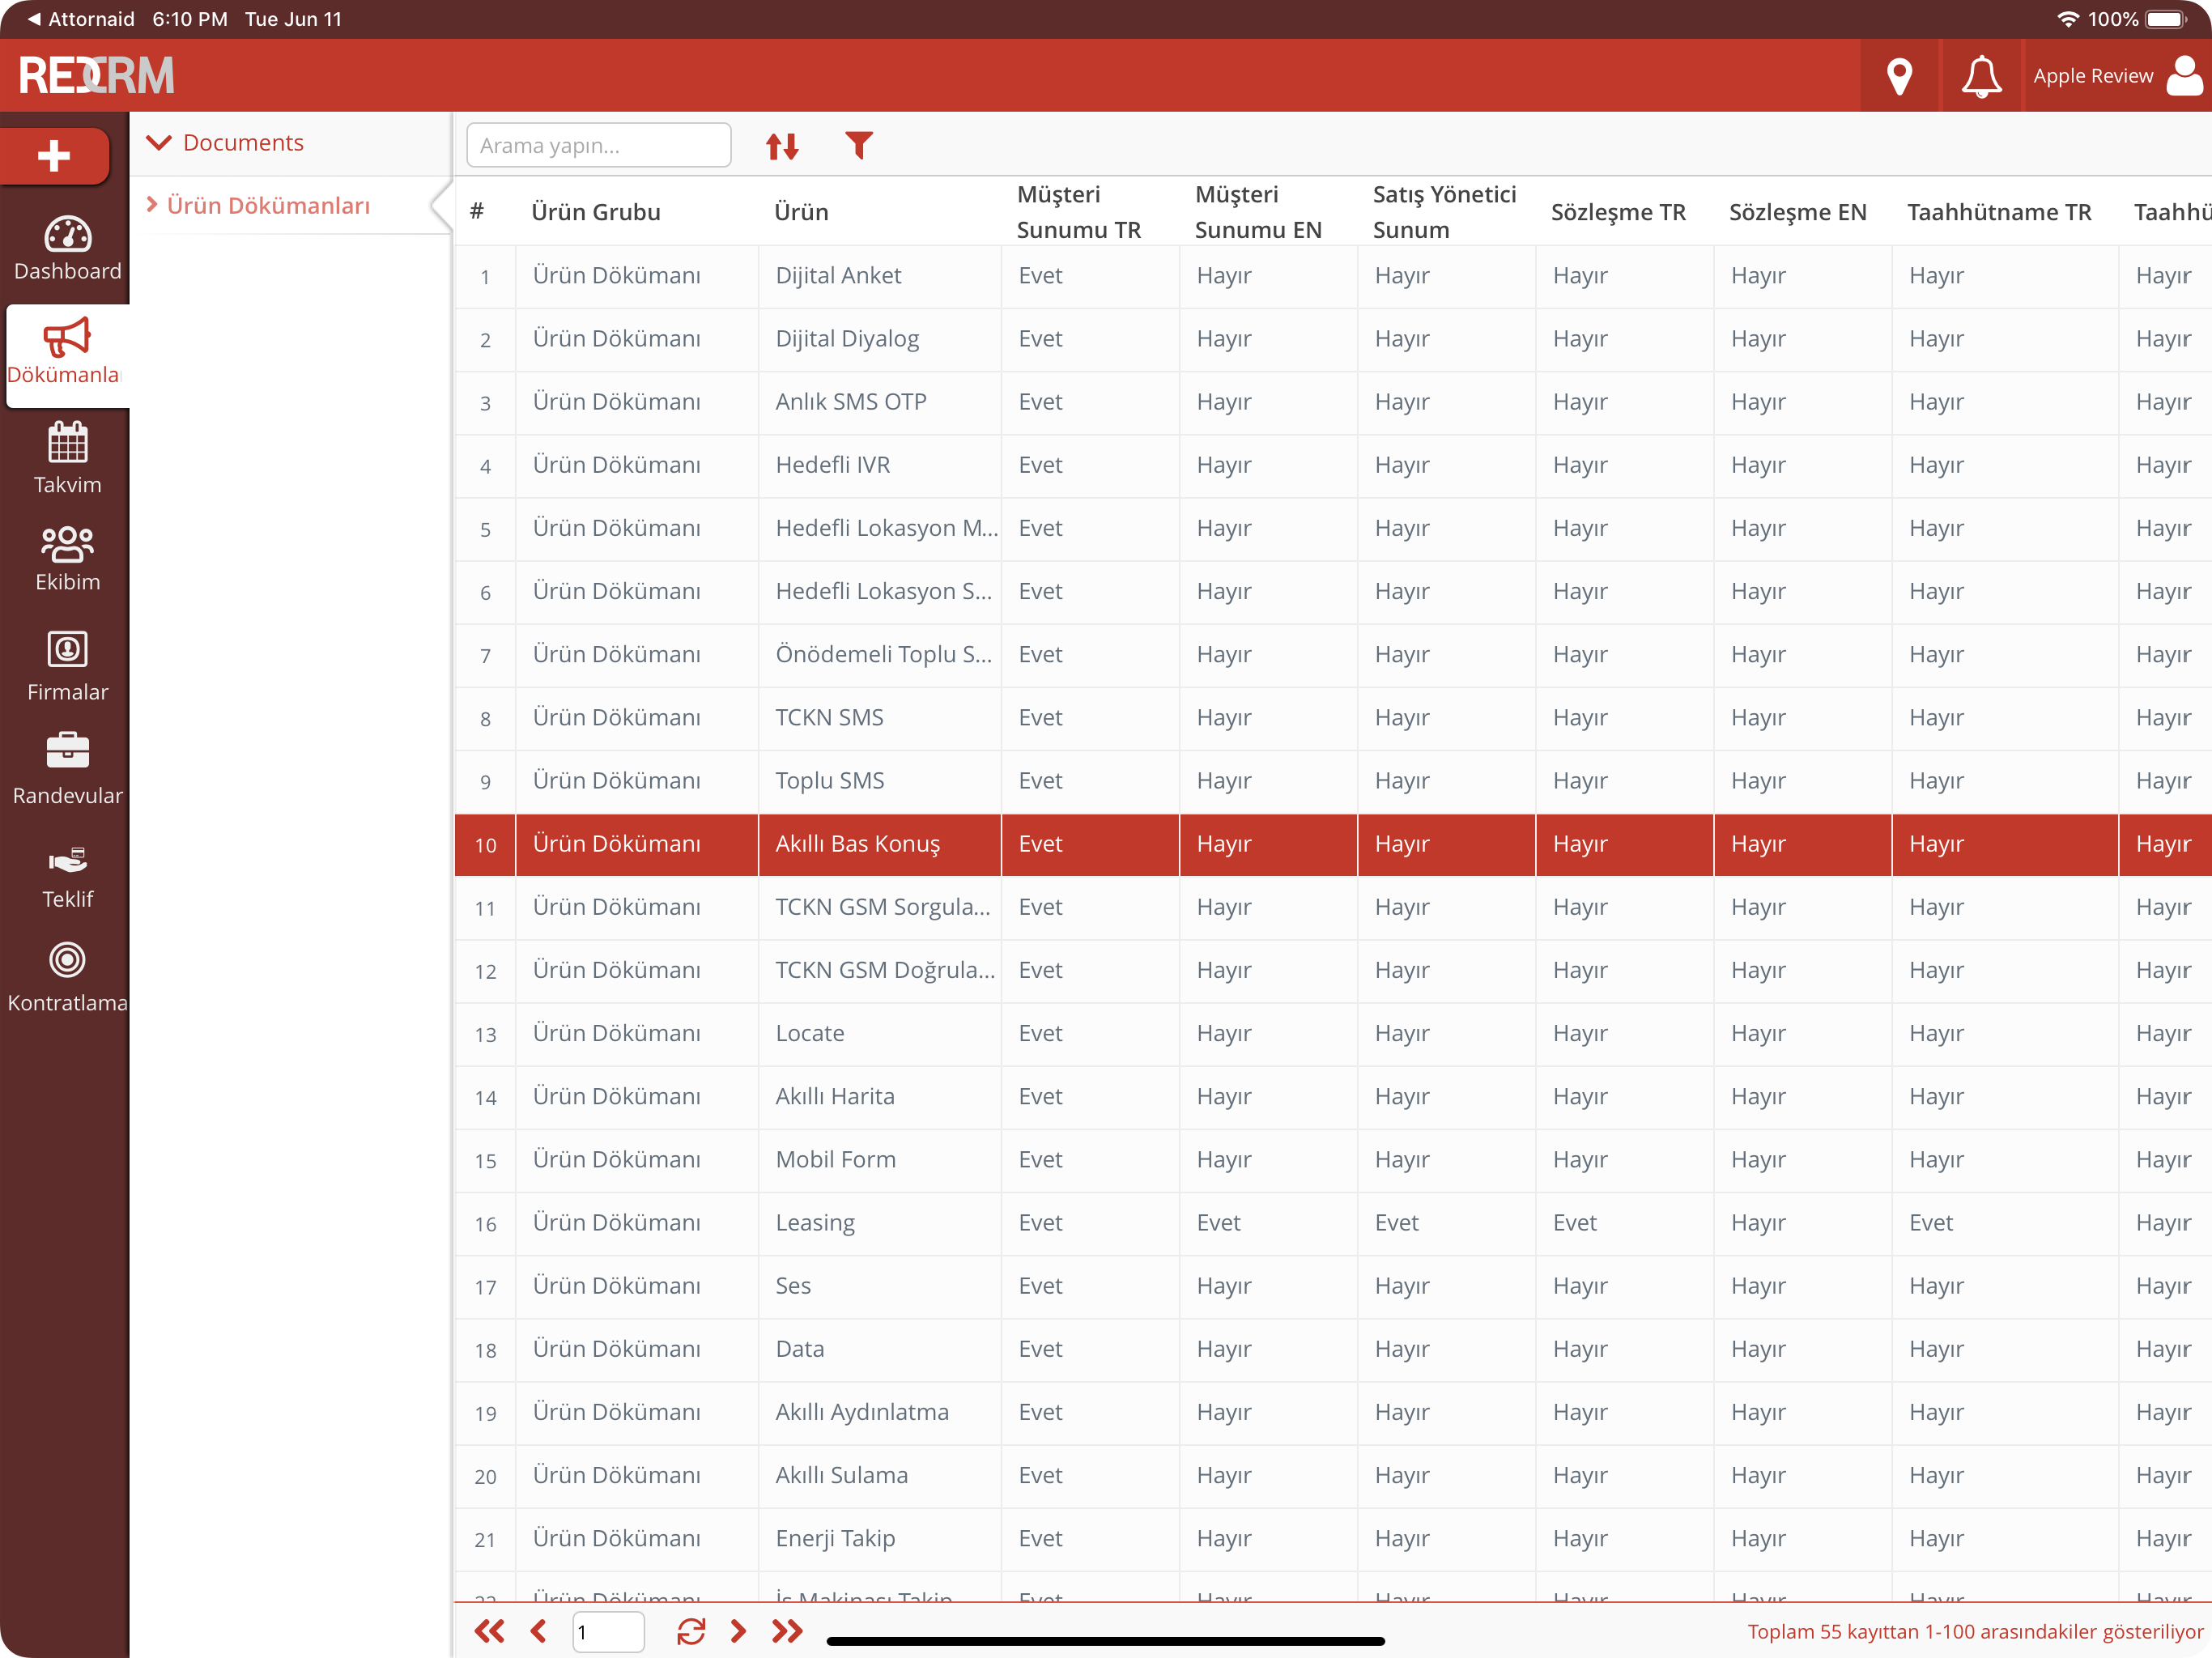Go to the next page
The image size is (2212, 1658).
click(738, 1632)
